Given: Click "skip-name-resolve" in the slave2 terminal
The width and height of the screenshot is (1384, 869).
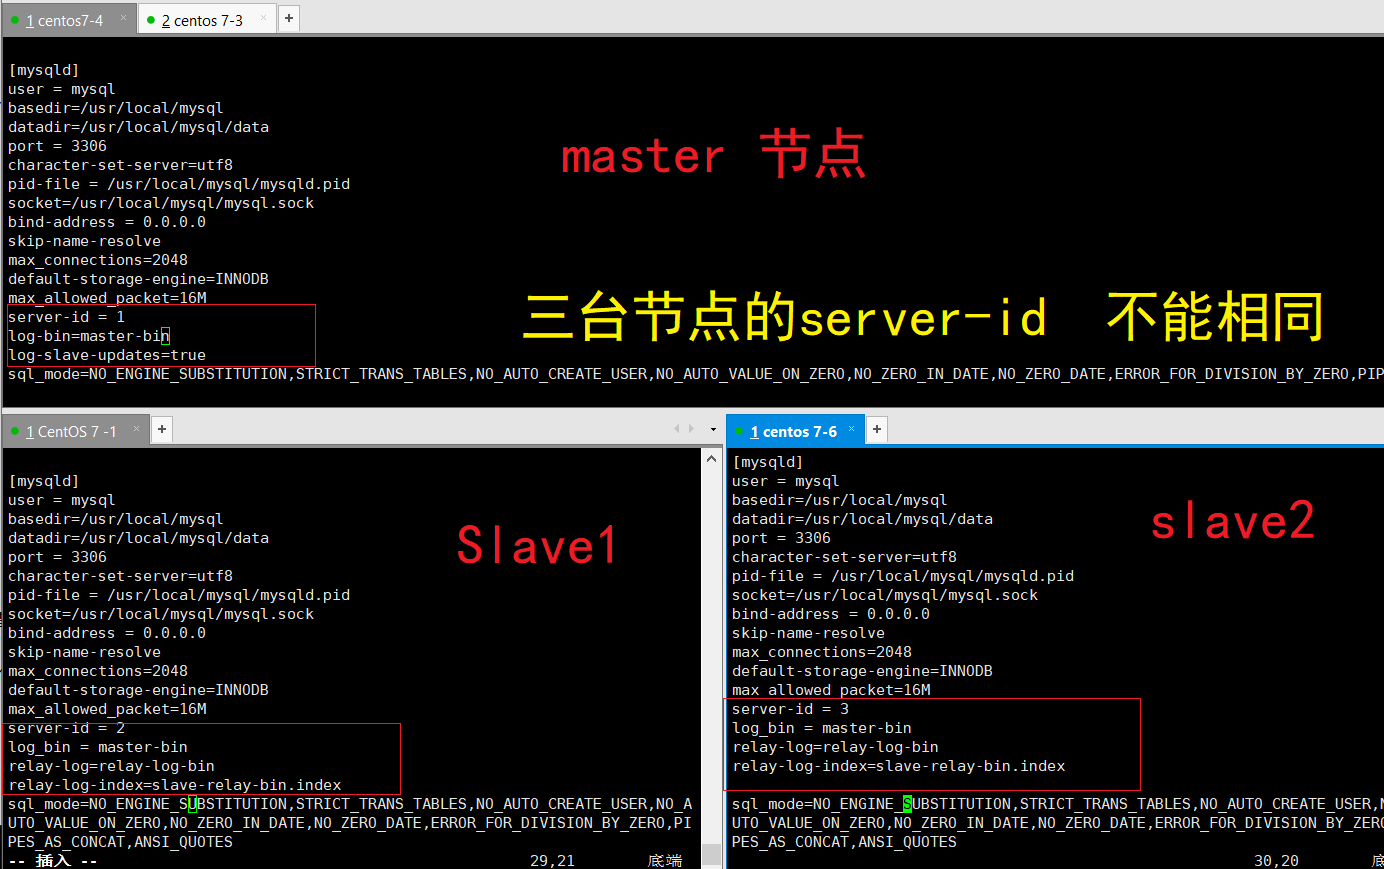Looking at the screenshot, I should tap(808, 633).
